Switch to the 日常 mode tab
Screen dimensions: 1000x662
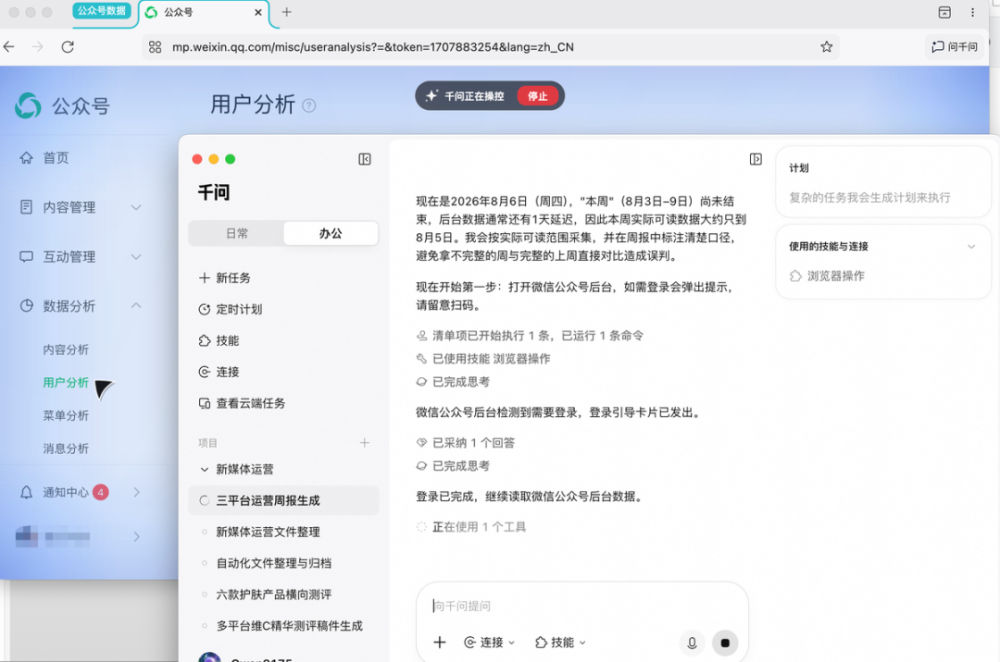coord(237,233)
